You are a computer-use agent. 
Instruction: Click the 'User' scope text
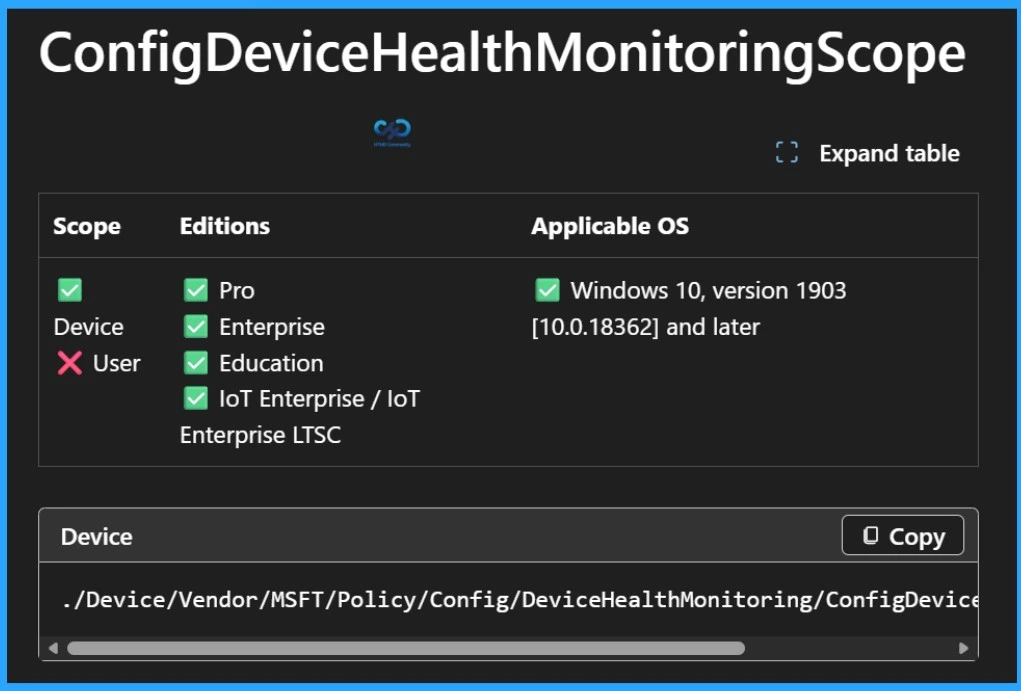pos(117,363)
